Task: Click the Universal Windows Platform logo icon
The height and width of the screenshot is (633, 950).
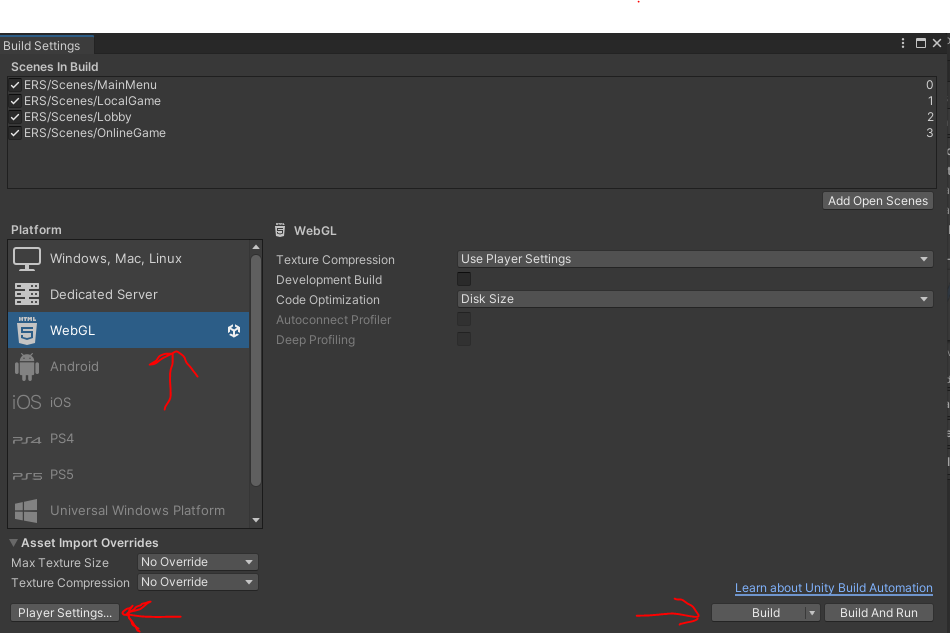Action: point(26,511)
